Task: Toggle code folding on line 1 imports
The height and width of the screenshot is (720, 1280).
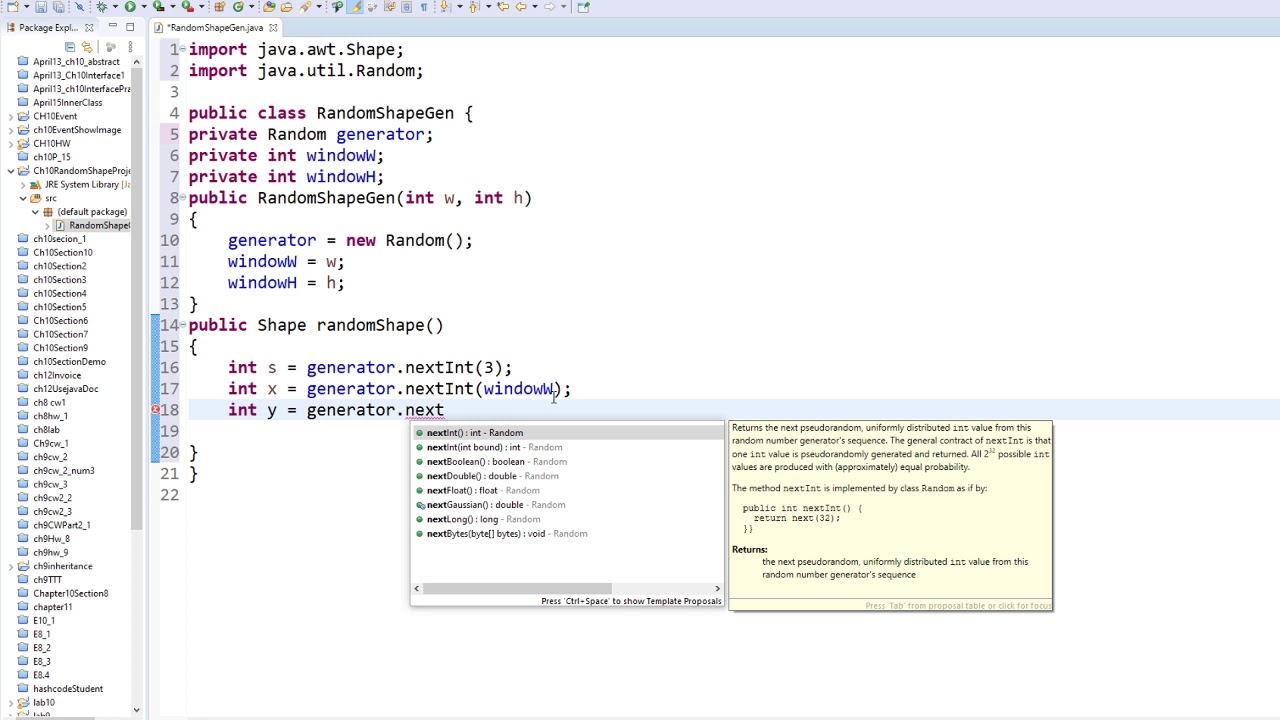Action: click(x=182, y=49)
